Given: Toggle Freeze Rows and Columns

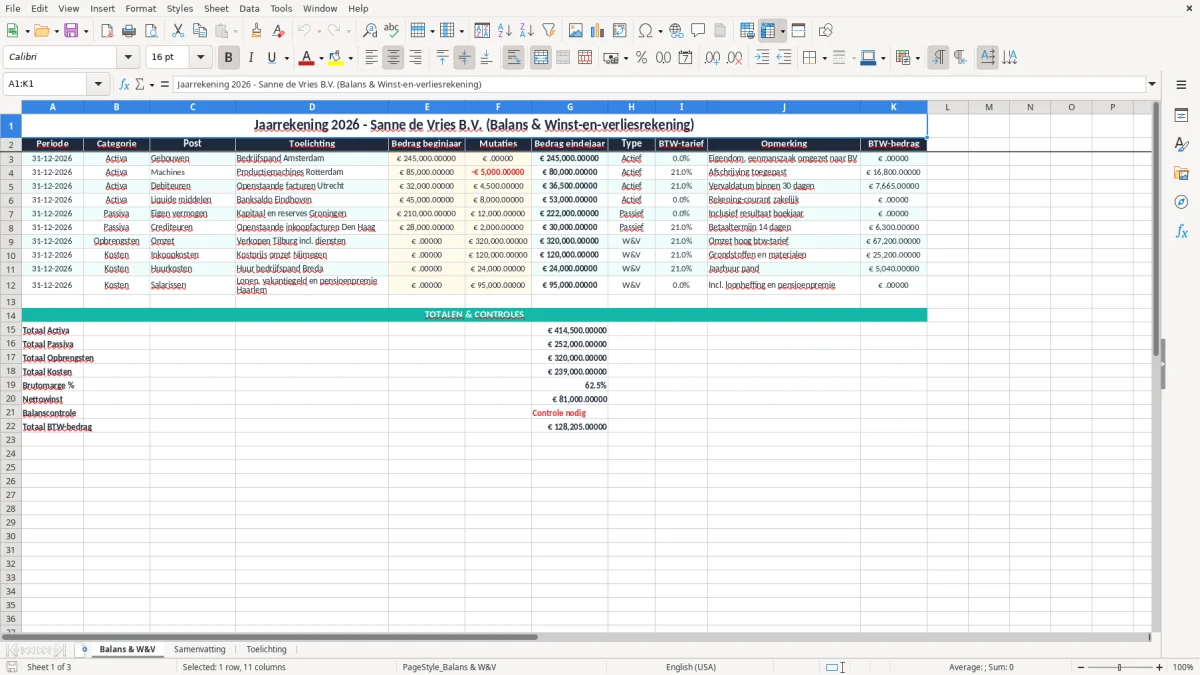Looking at the screenshot, I should 768,31.
